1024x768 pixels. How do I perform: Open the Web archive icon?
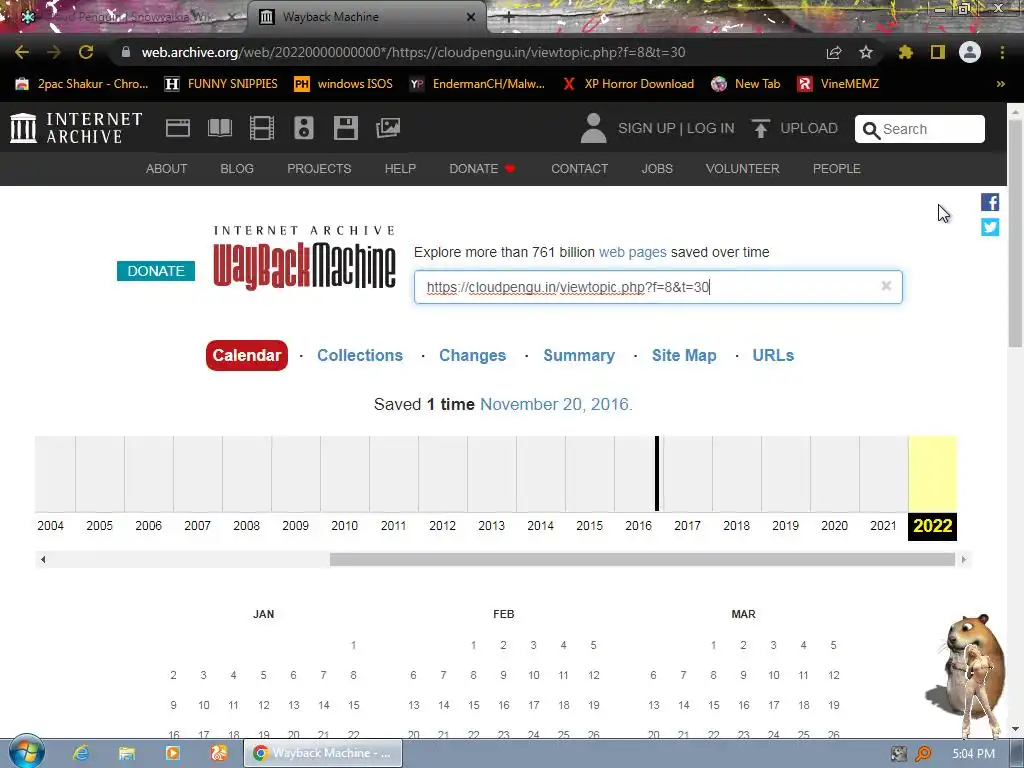[x=178, y=128]
